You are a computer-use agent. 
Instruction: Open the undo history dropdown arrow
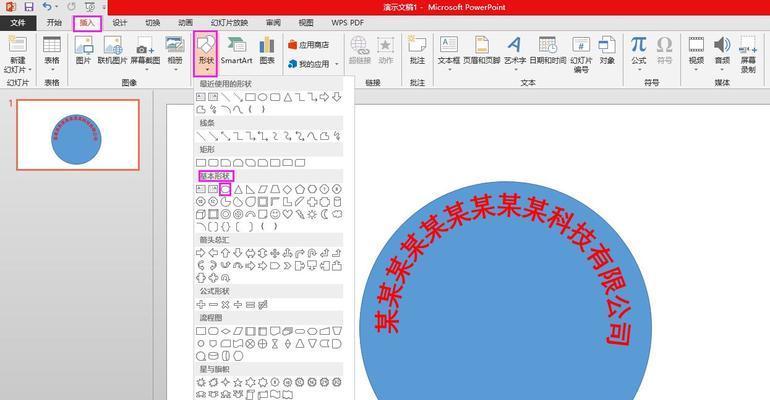click(x=56, y=7)
